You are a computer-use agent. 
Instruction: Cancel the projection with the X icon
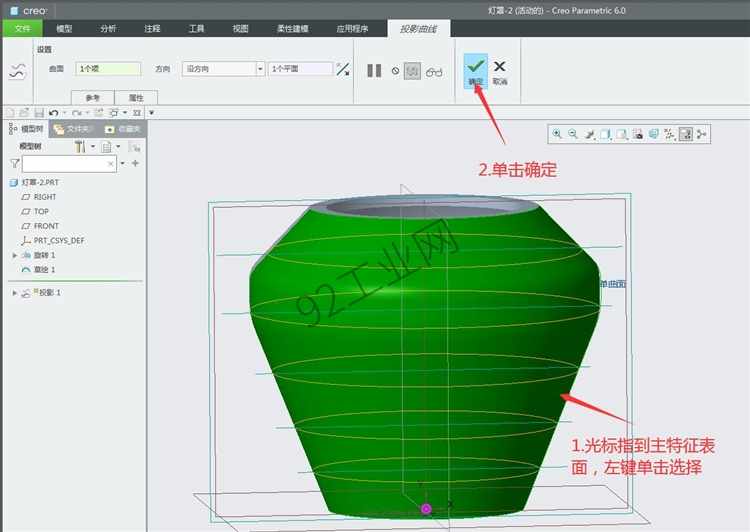point(500,72)
